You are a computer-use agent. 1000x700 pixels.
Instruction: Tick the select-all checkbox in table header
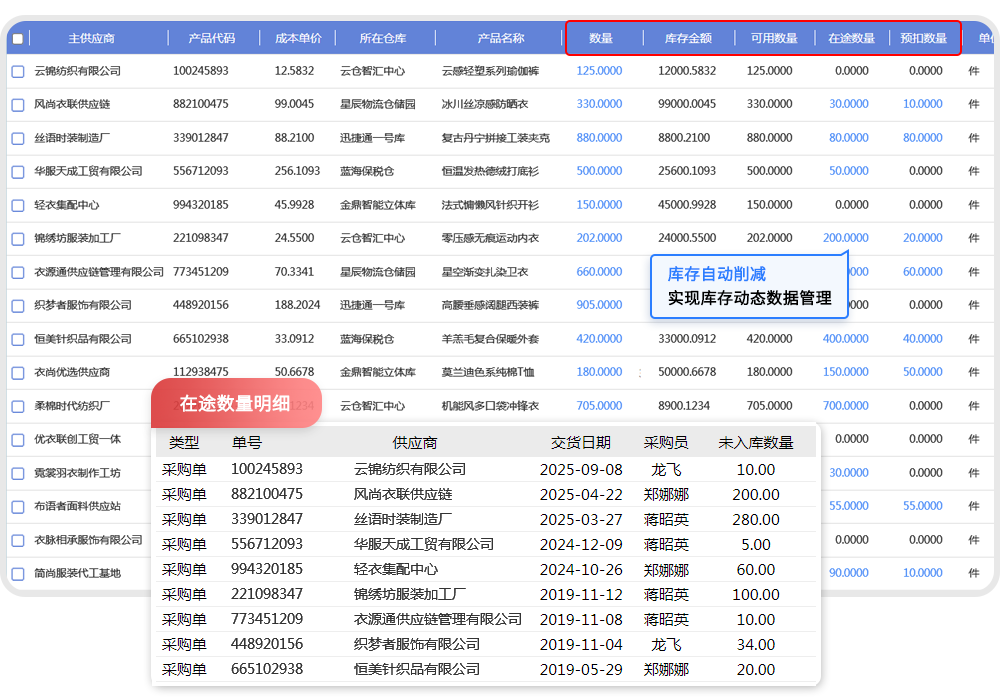point(18,39)
